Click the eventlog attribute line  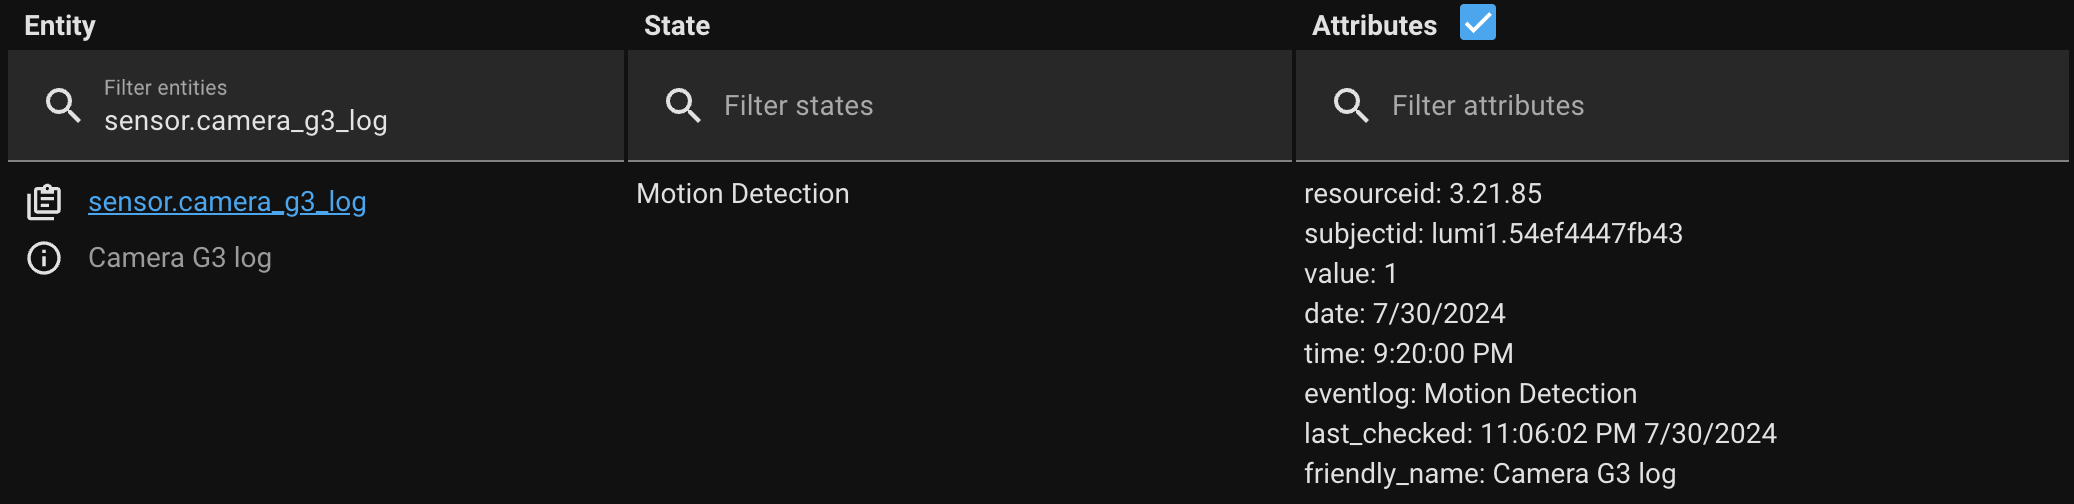click(1470, 394)
